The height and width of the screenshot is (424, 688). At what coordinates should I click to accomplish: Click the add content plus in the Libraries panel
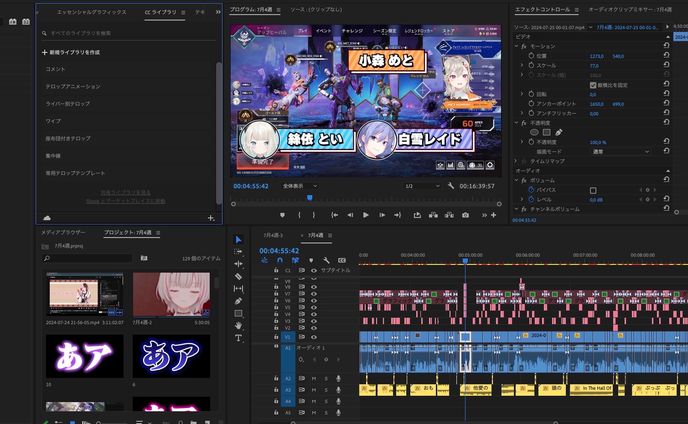click(211, 218)
